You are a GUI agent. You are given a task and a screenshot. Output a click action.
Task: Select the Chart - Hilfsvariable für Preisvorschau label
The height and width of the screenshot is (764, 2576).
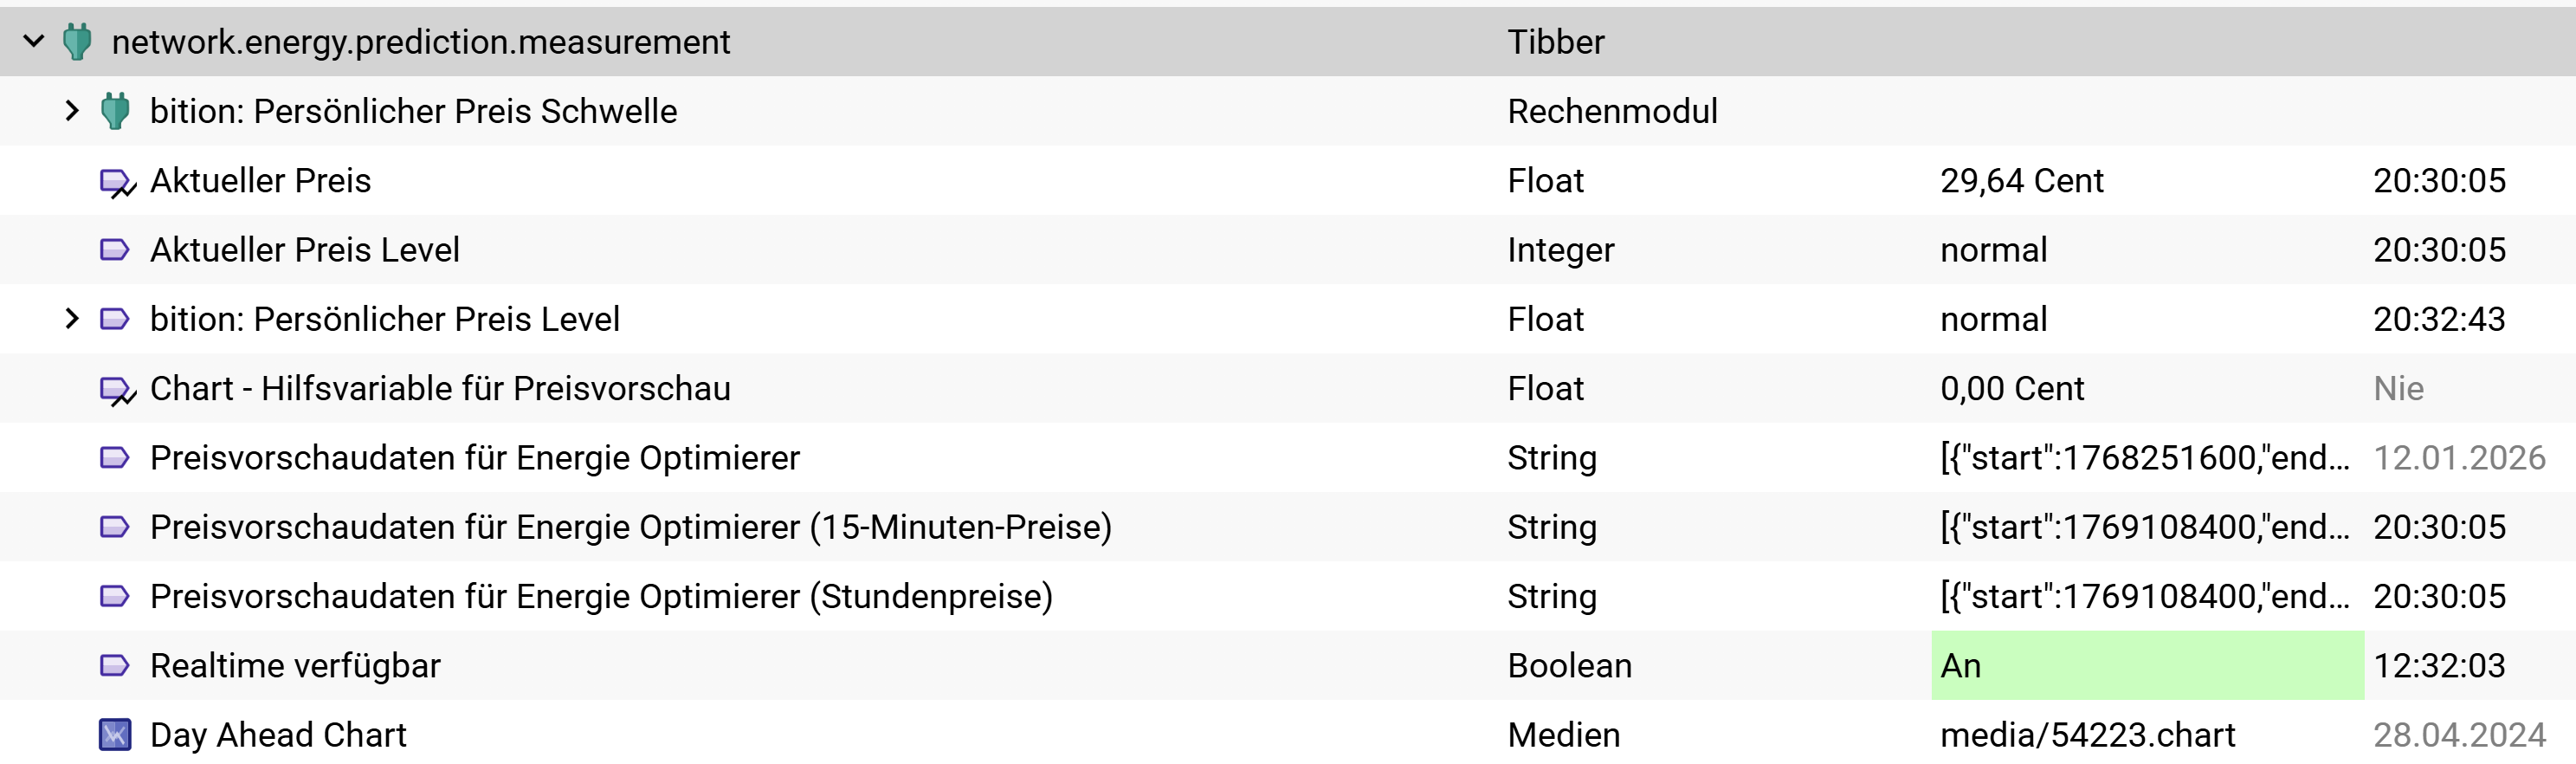click(x=440, y=388)
